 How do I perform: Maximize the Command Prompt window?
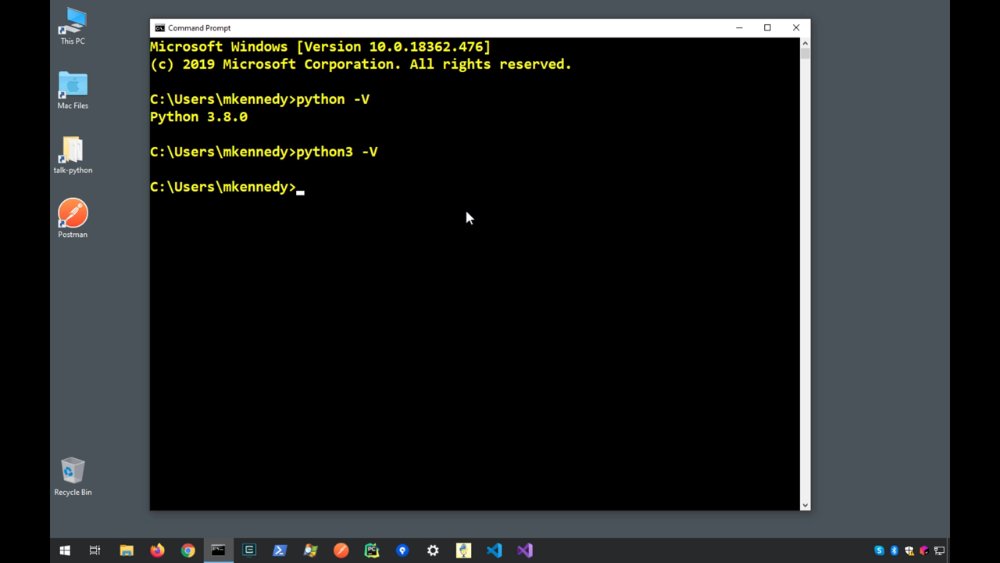(767, 28)
